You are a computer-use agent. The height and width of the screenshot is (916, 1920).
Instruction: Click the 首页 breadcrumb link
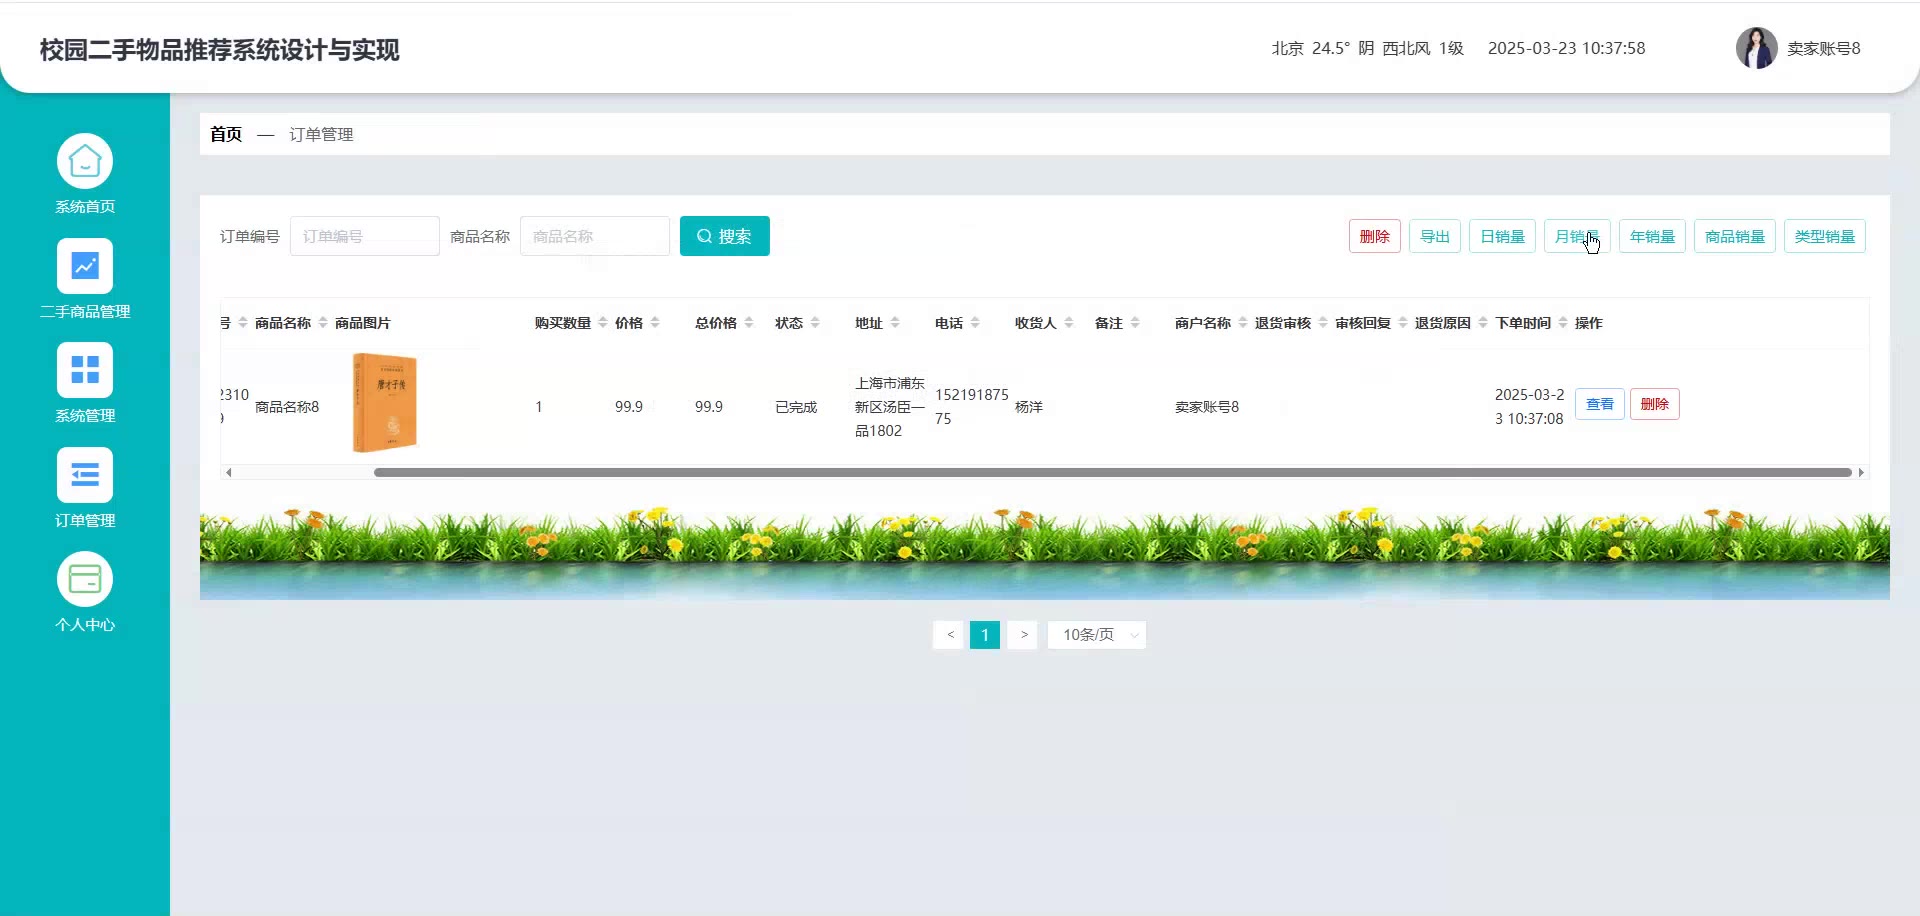pos(226,134)
